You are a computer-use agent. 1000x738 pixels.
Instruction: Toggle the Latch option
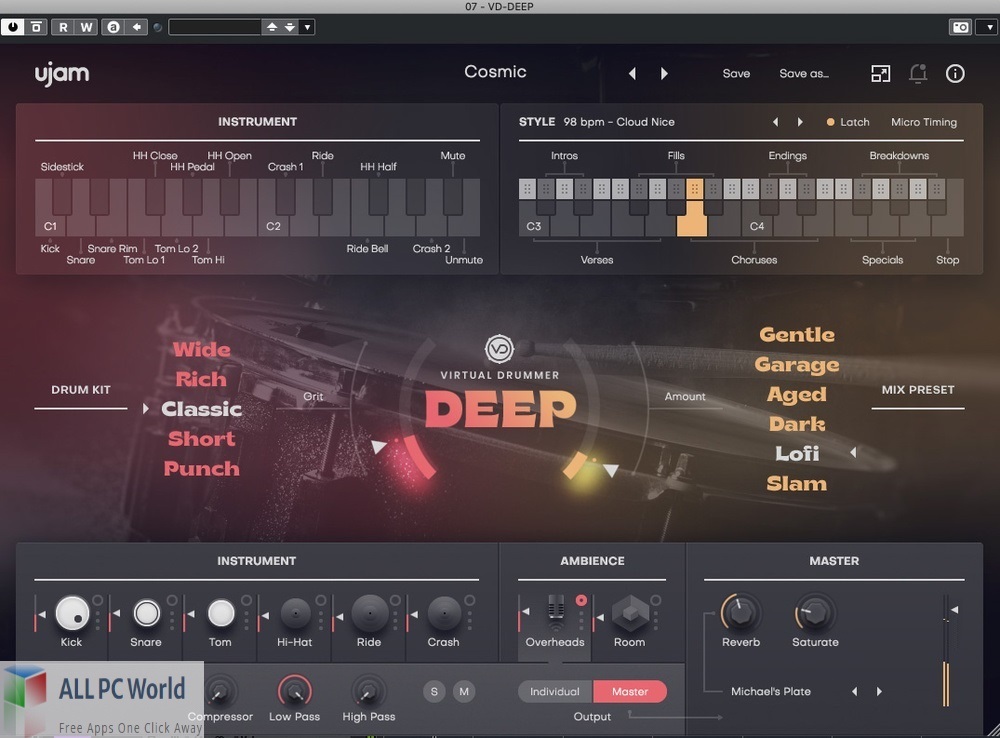tap(848, 122)
